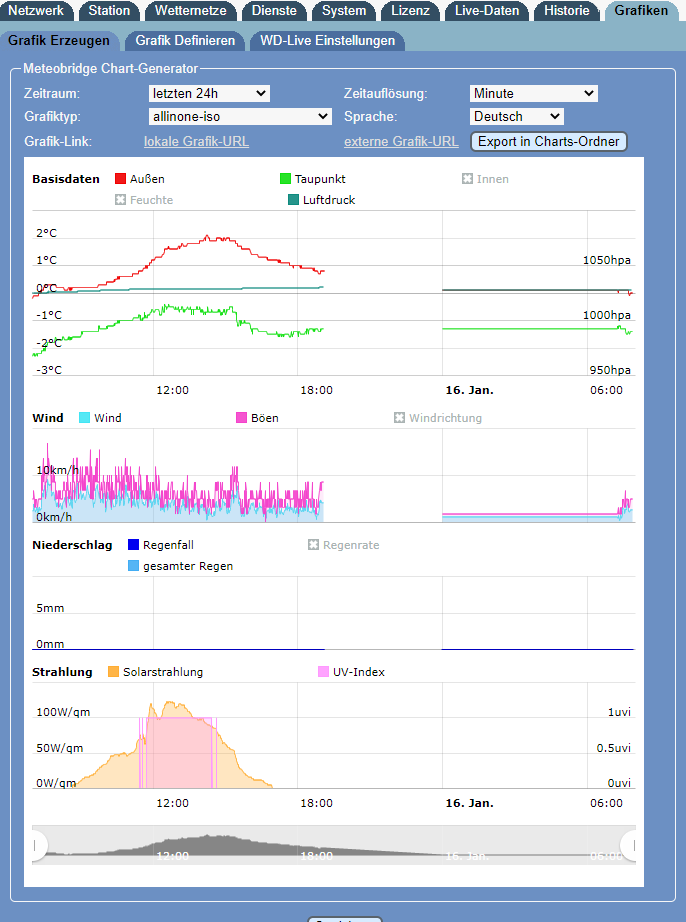Show the disabled Feuchte series

point(121,200)
